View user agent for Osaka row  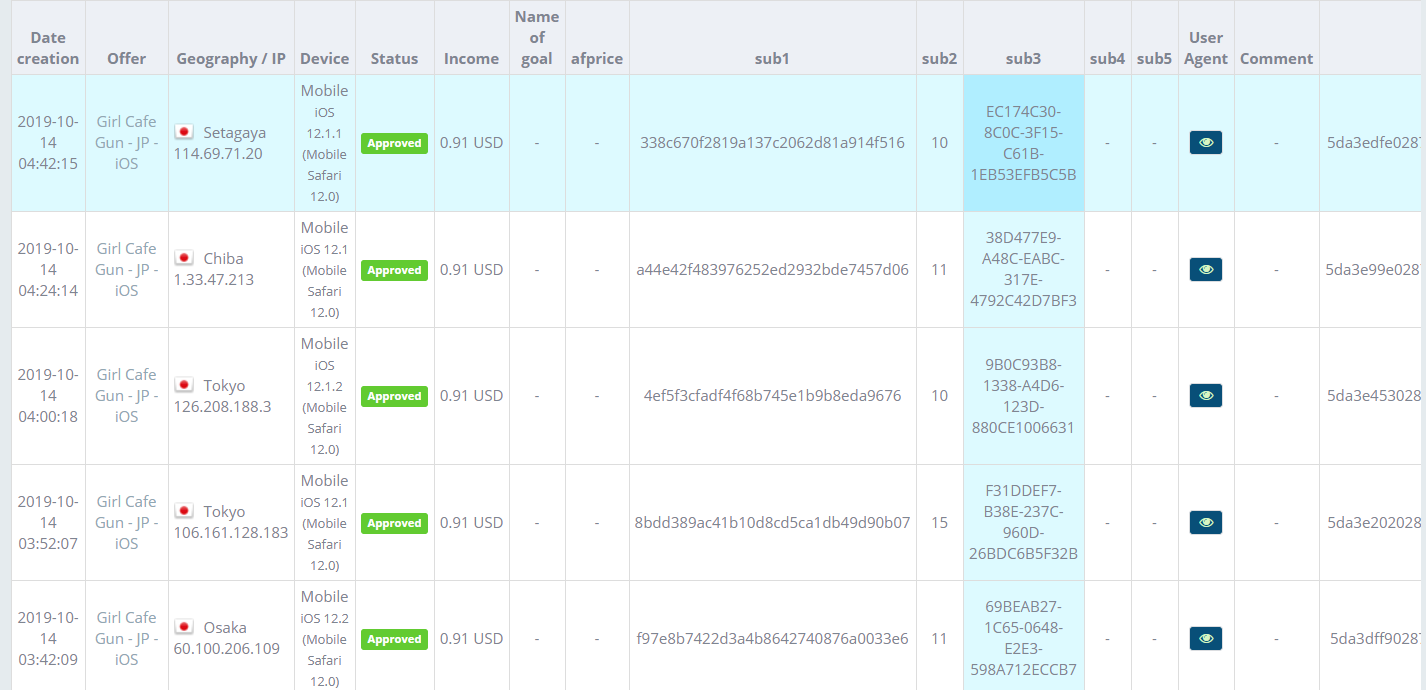(x=1205, y=639)
